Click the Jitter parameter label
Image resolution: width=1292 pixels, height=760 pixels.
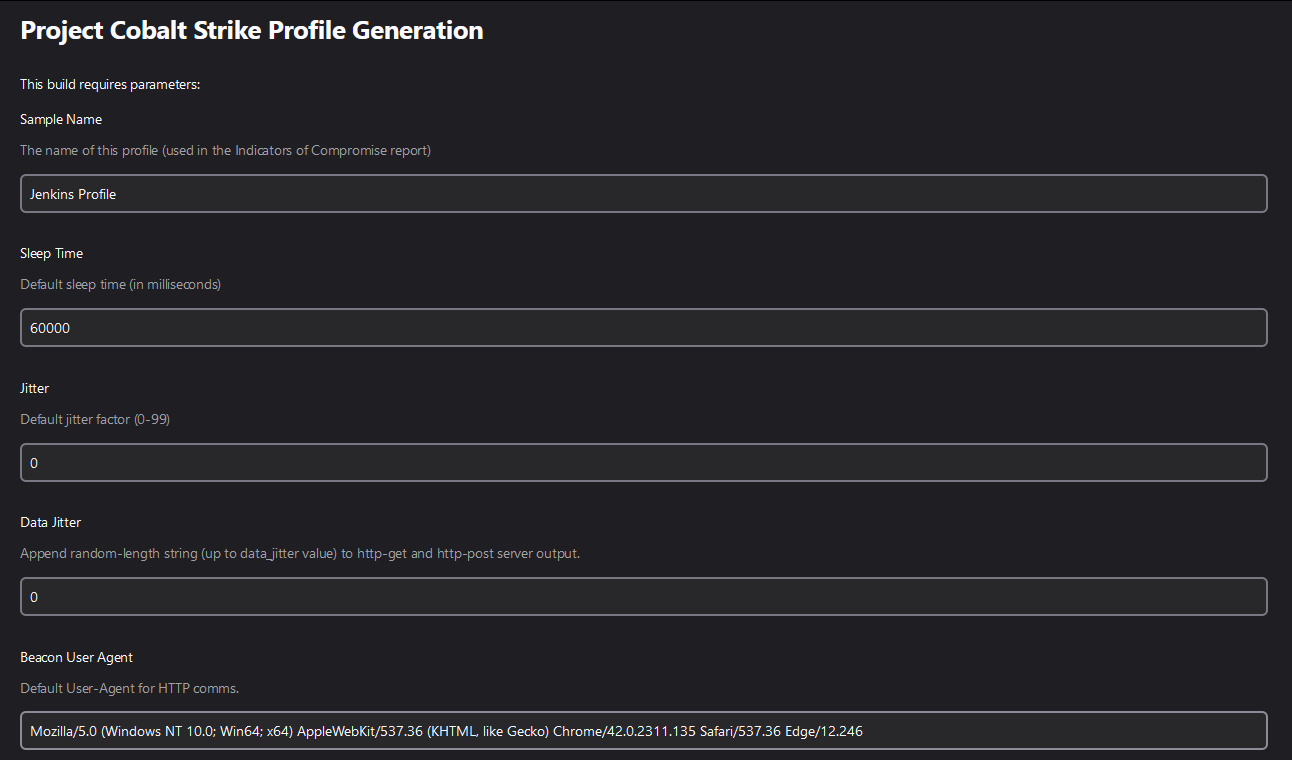pos(34,388)
